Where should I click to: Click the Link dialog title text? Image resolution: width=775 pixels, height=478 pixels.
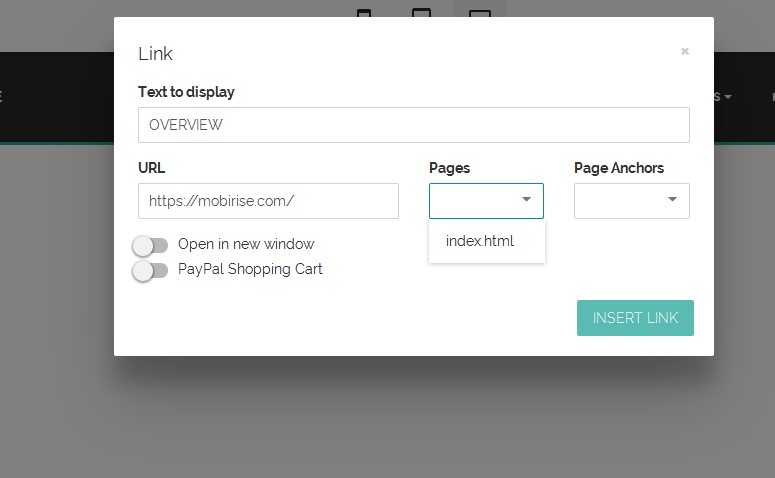(x=155, y=54)
